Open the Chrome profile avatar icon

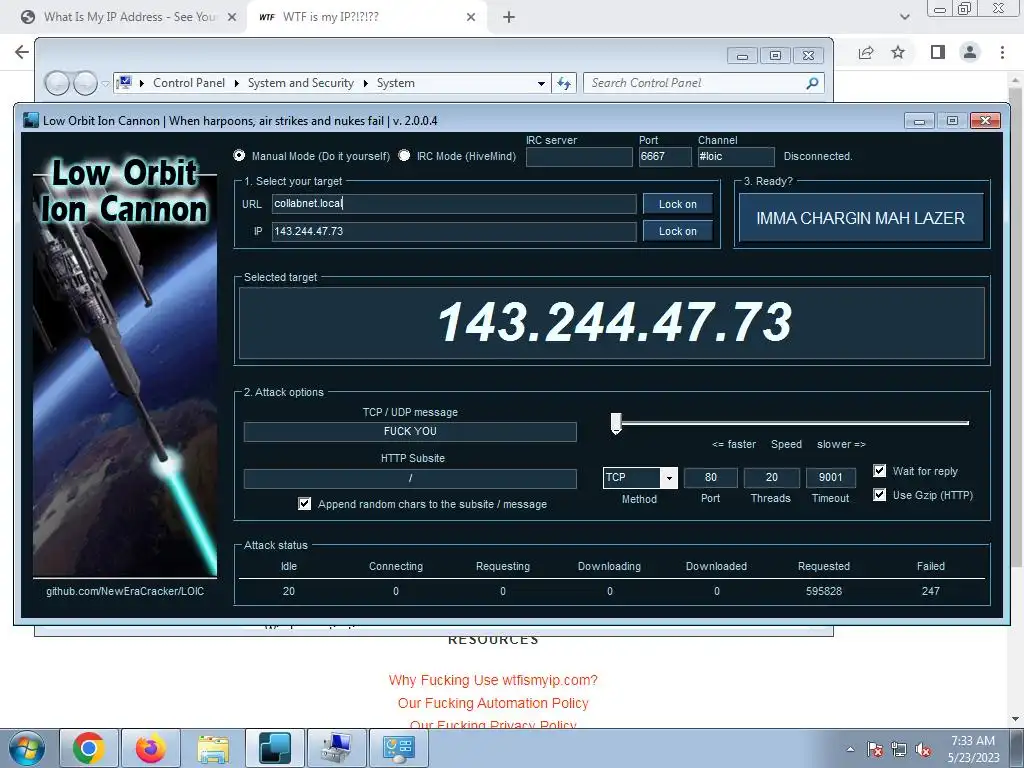pos(970,52)
